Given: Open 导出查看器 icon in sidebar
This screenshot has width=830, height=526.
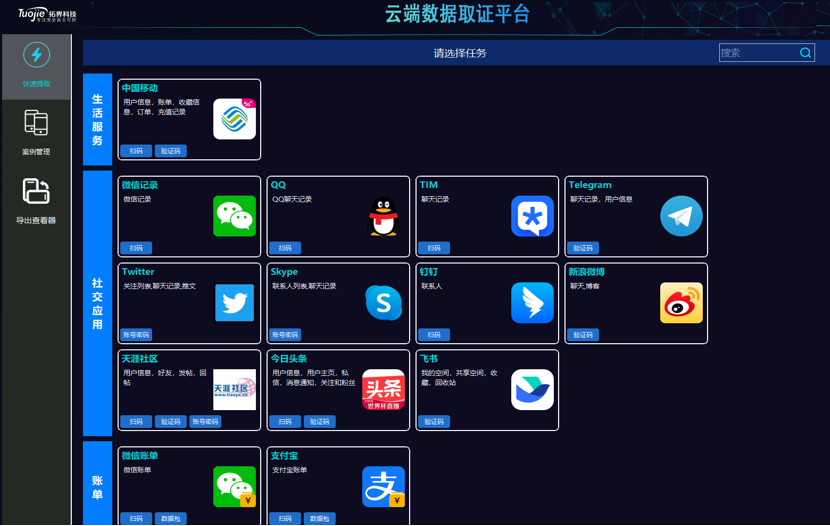Looking at the screenshot, I should [x=36, y=191].
